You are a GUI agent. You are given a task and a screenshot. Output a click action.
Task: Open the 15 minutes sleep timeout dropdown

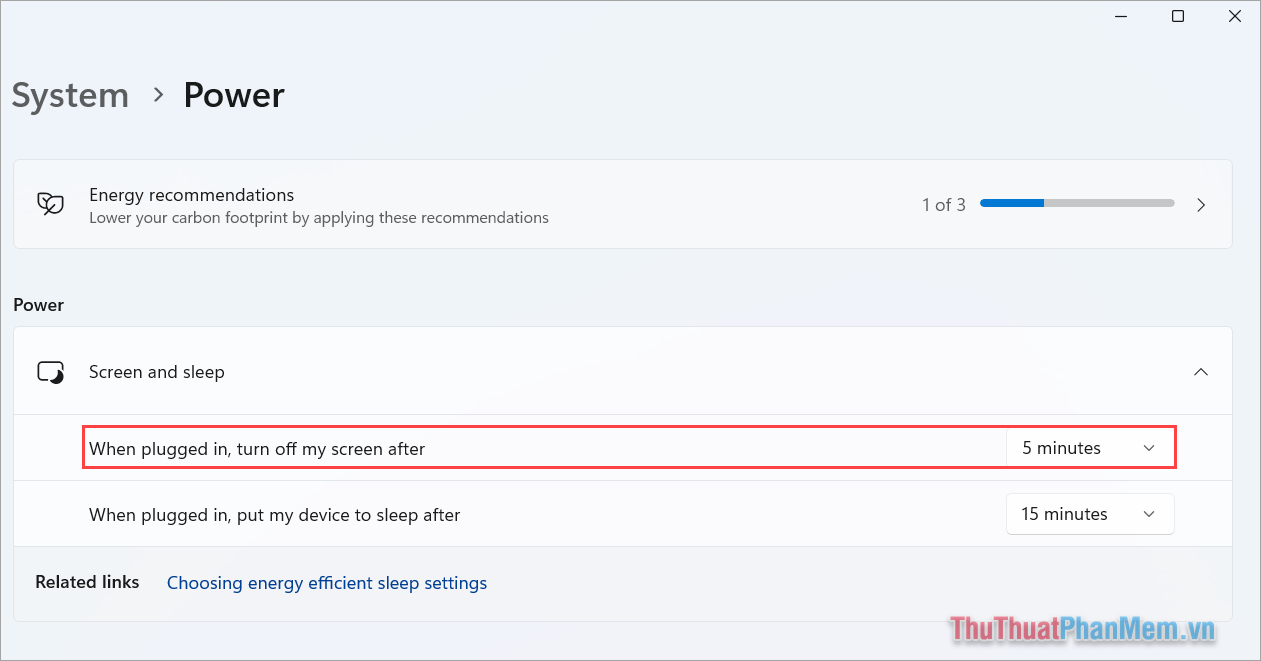pos(1090,514)
